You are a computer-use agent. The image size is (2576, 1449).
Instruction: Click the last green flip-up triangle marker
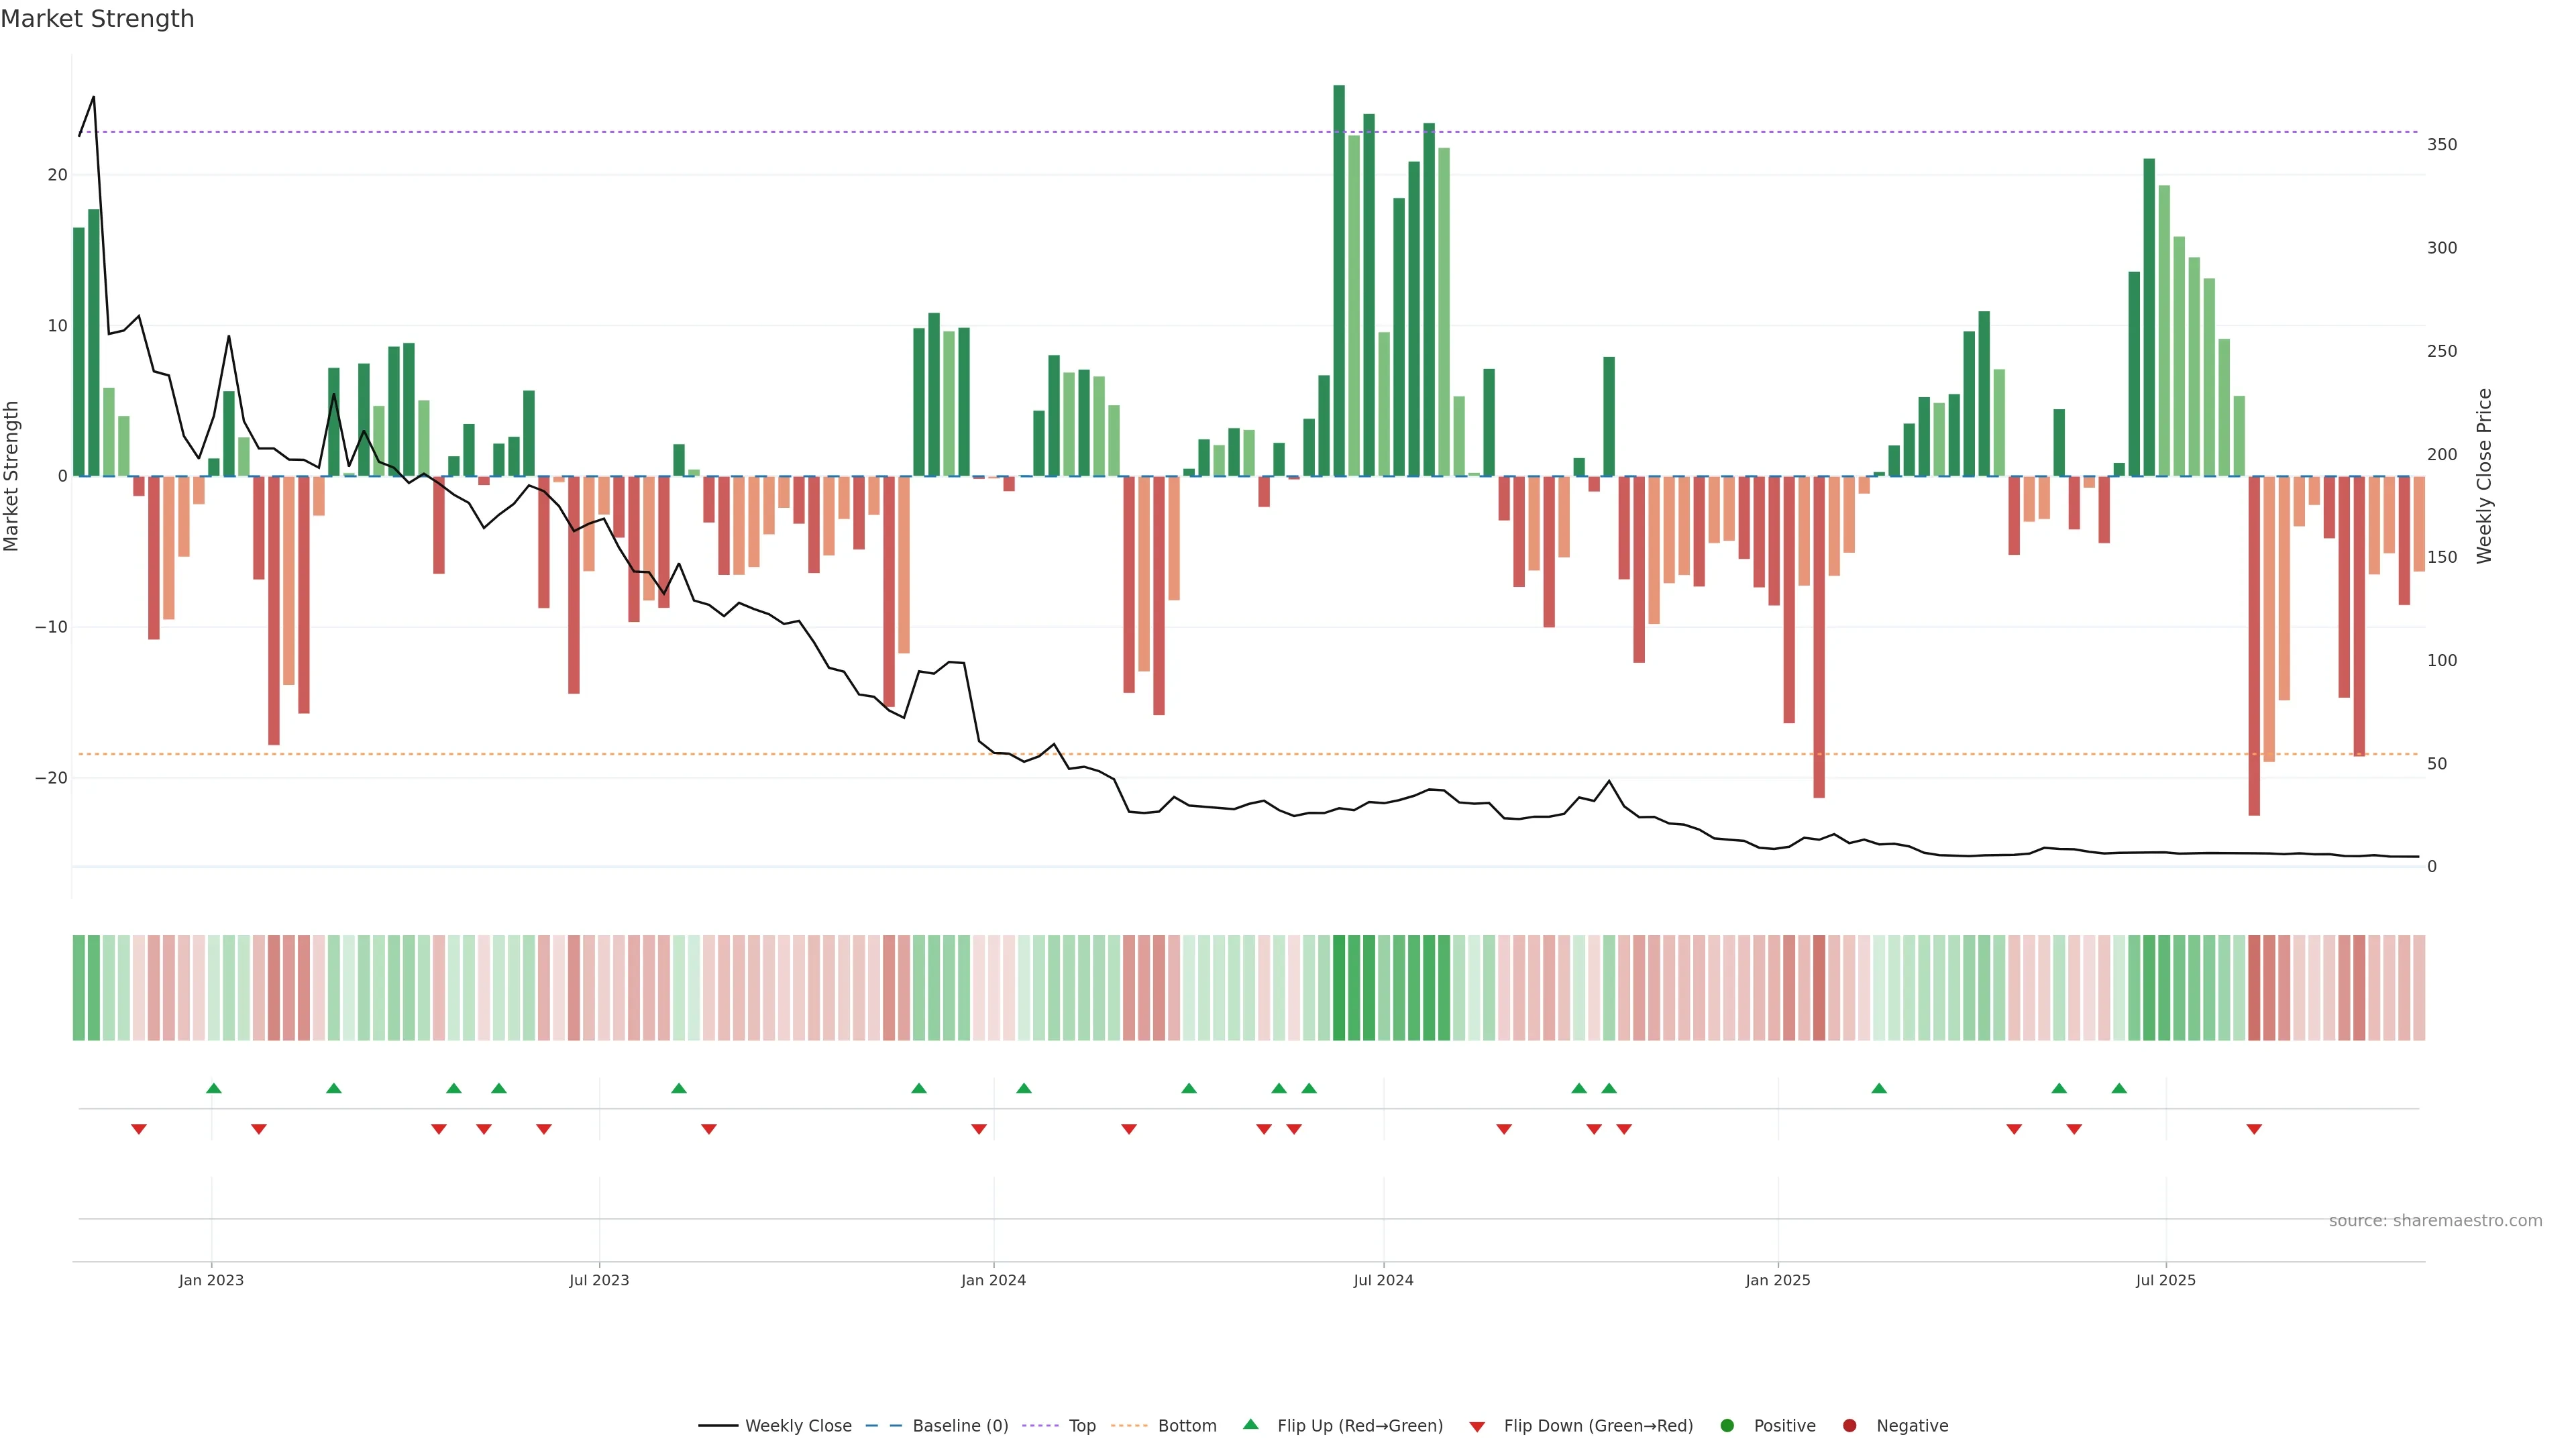2119,1088
